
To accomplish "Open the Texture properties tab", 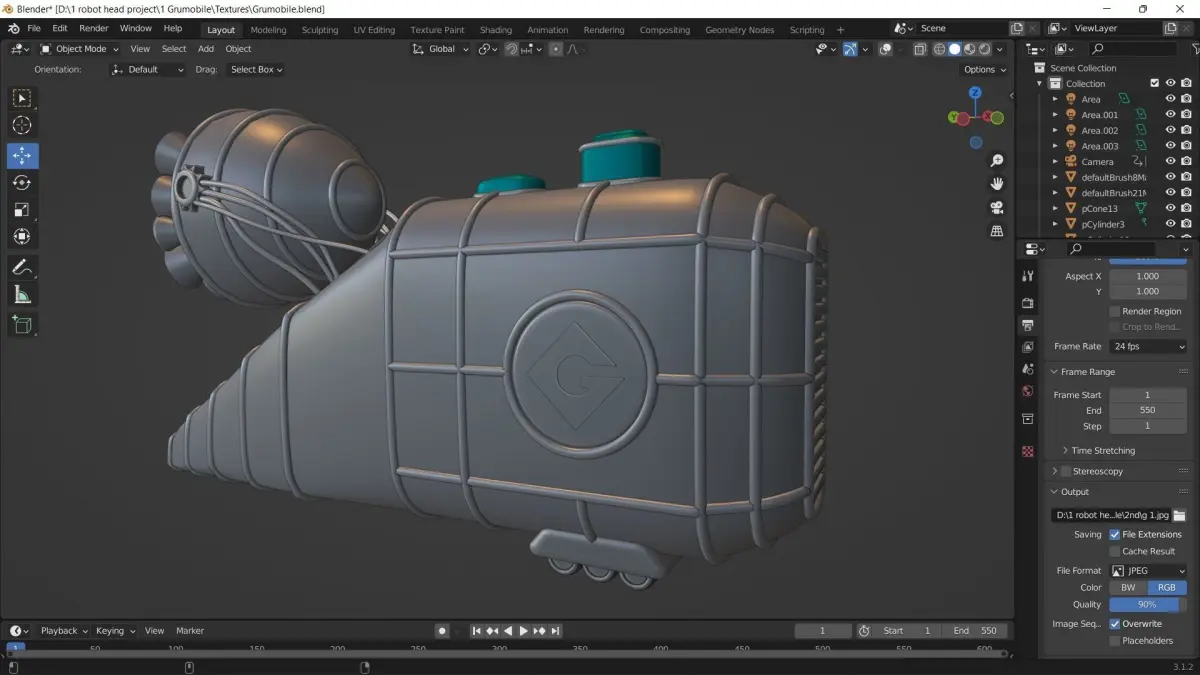I will click(x=1027, y=451).
